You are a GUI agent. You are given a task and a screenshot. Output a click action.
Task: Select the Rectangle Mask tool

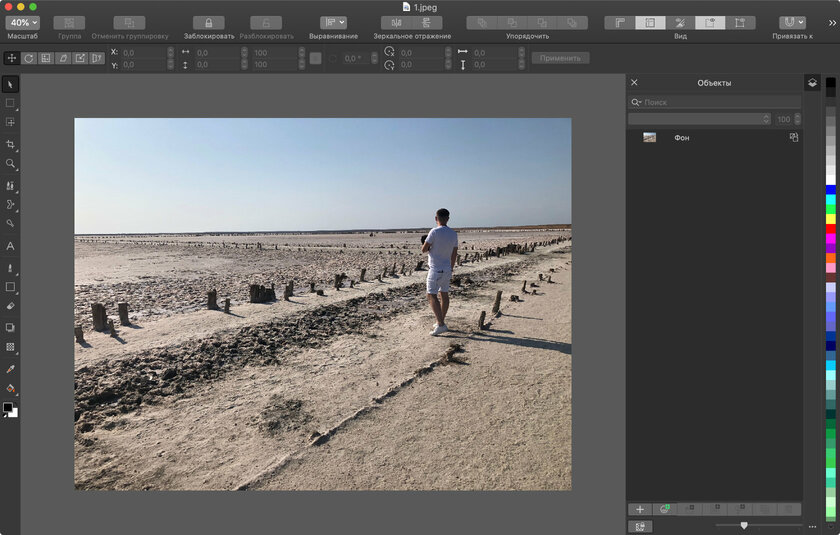[x=10, y=103]
